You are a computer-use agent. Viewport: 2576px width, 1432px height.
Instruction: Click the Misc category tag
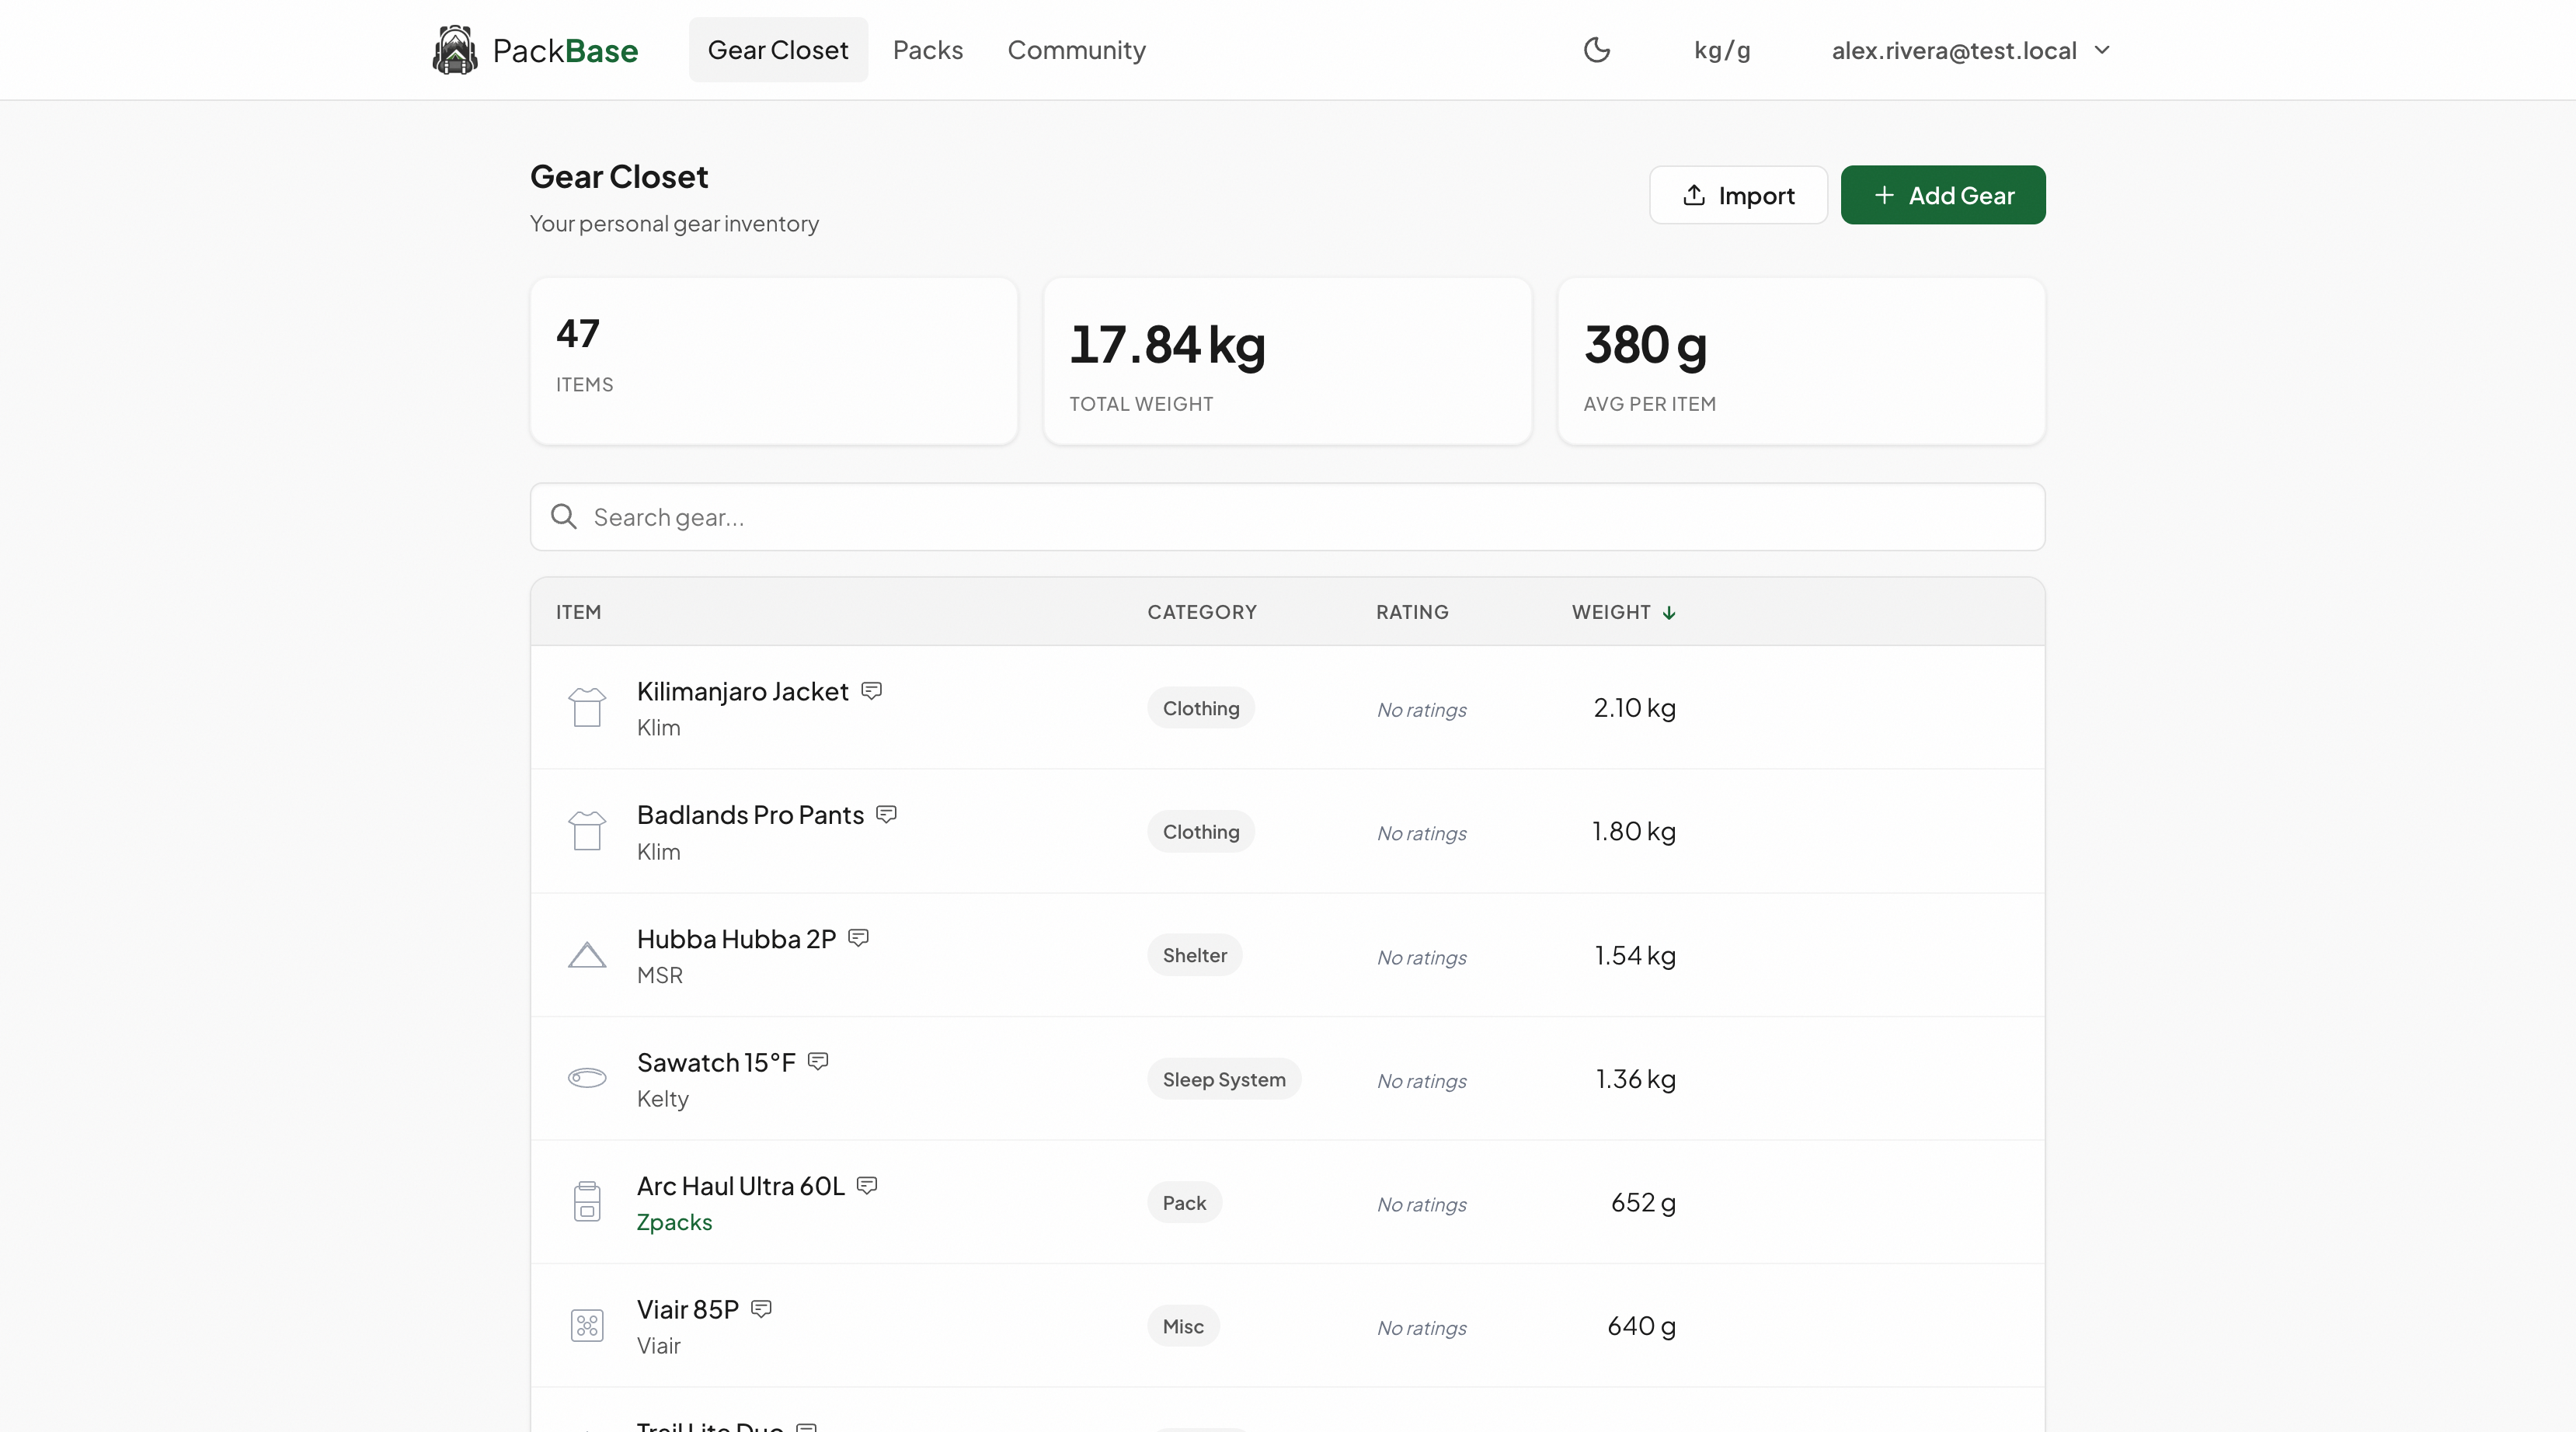(x=1183, y=1326)
